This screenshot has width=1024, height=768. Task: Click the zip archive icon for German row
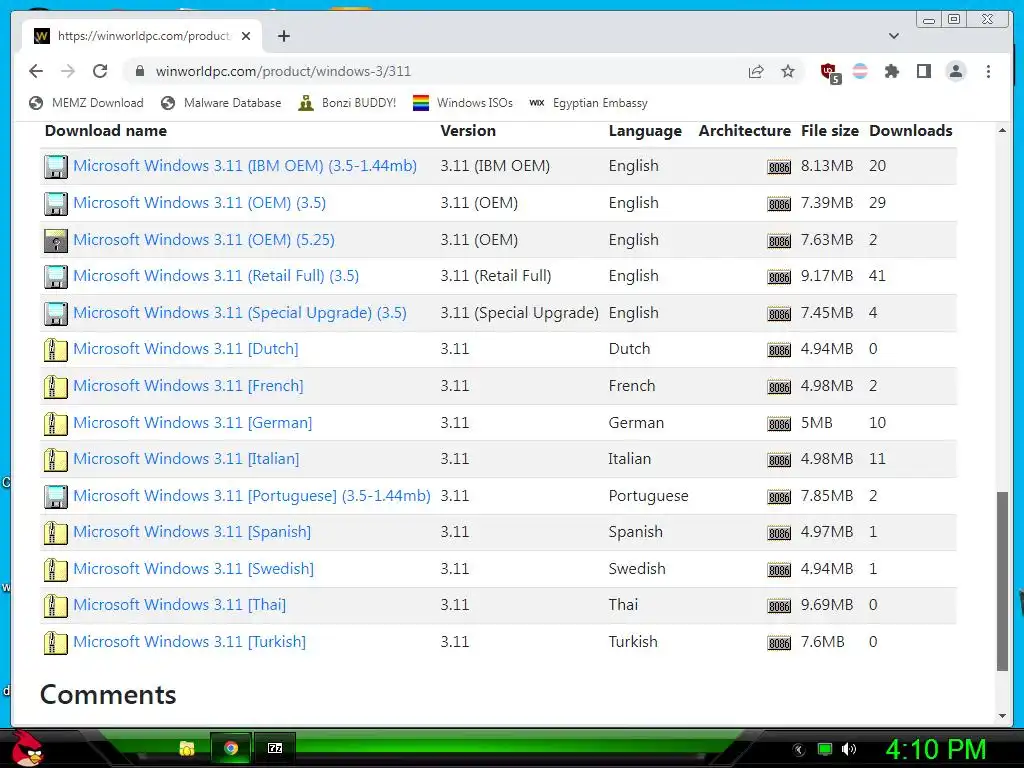pos(56,424)
